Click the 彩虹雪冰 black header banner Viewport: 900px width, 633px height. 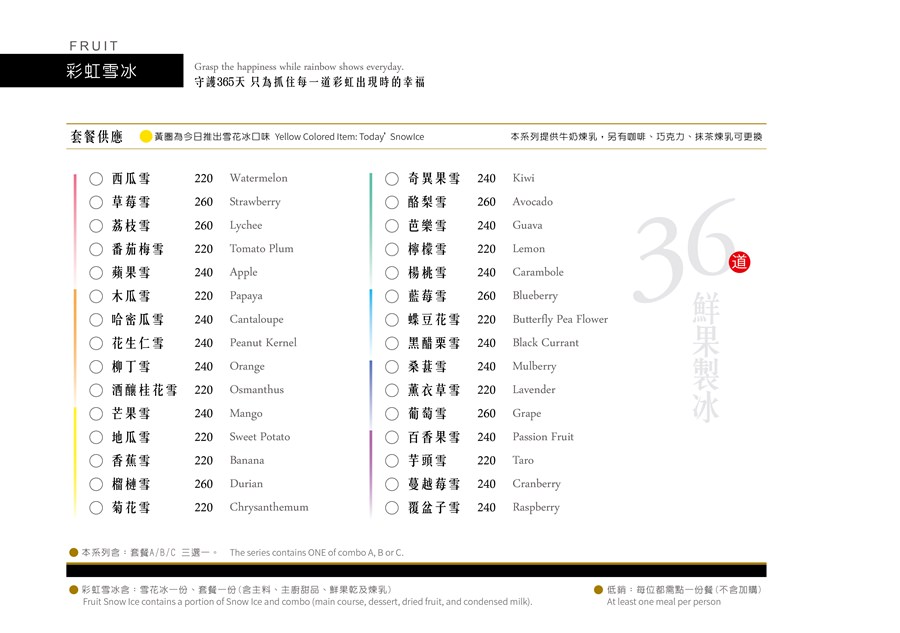click(92, 71)
